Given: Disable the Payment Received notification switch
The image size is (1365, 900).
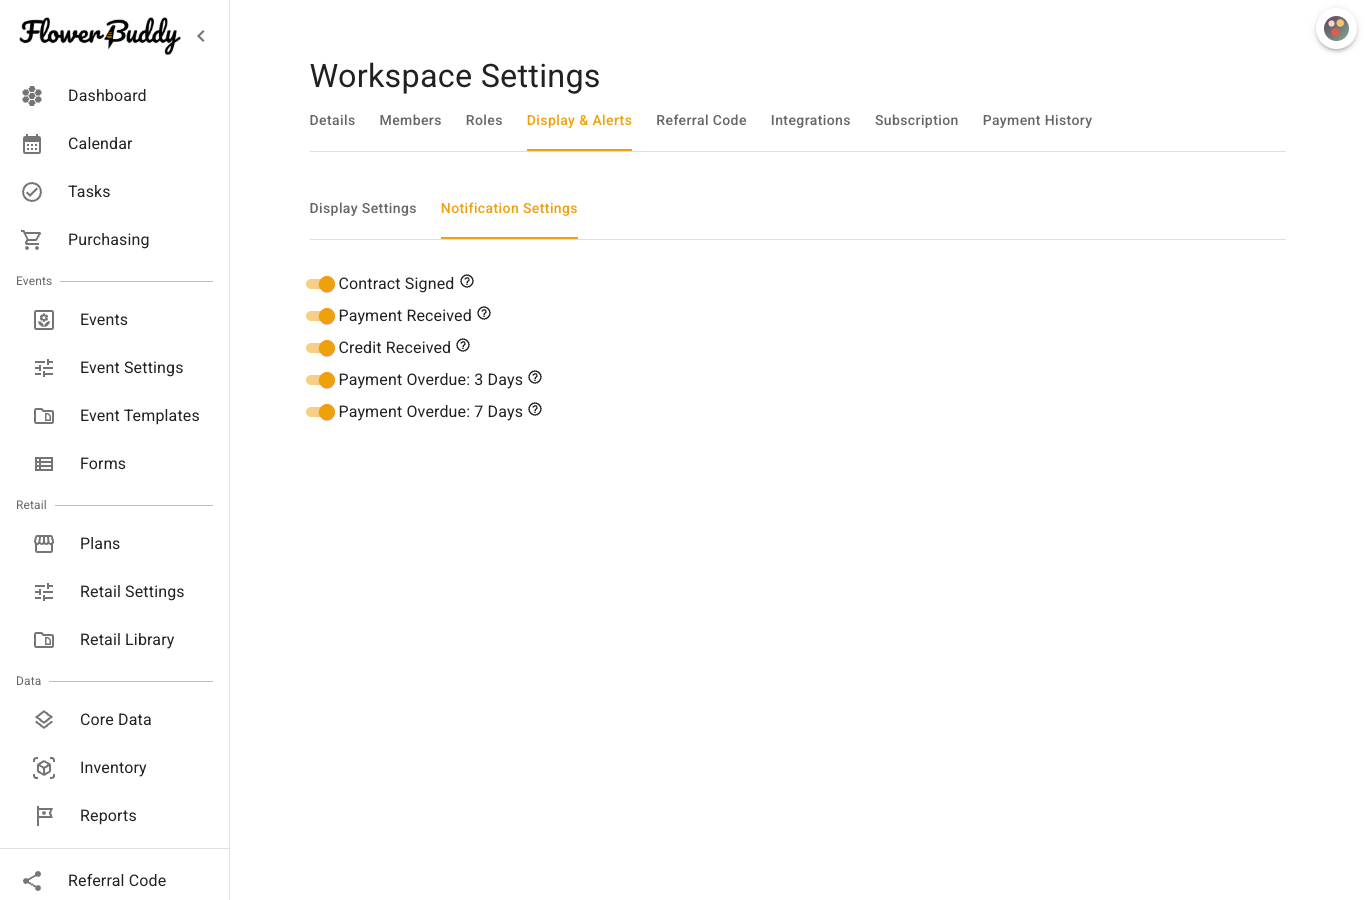Looking at the screenshot, I should pos(320,316).
